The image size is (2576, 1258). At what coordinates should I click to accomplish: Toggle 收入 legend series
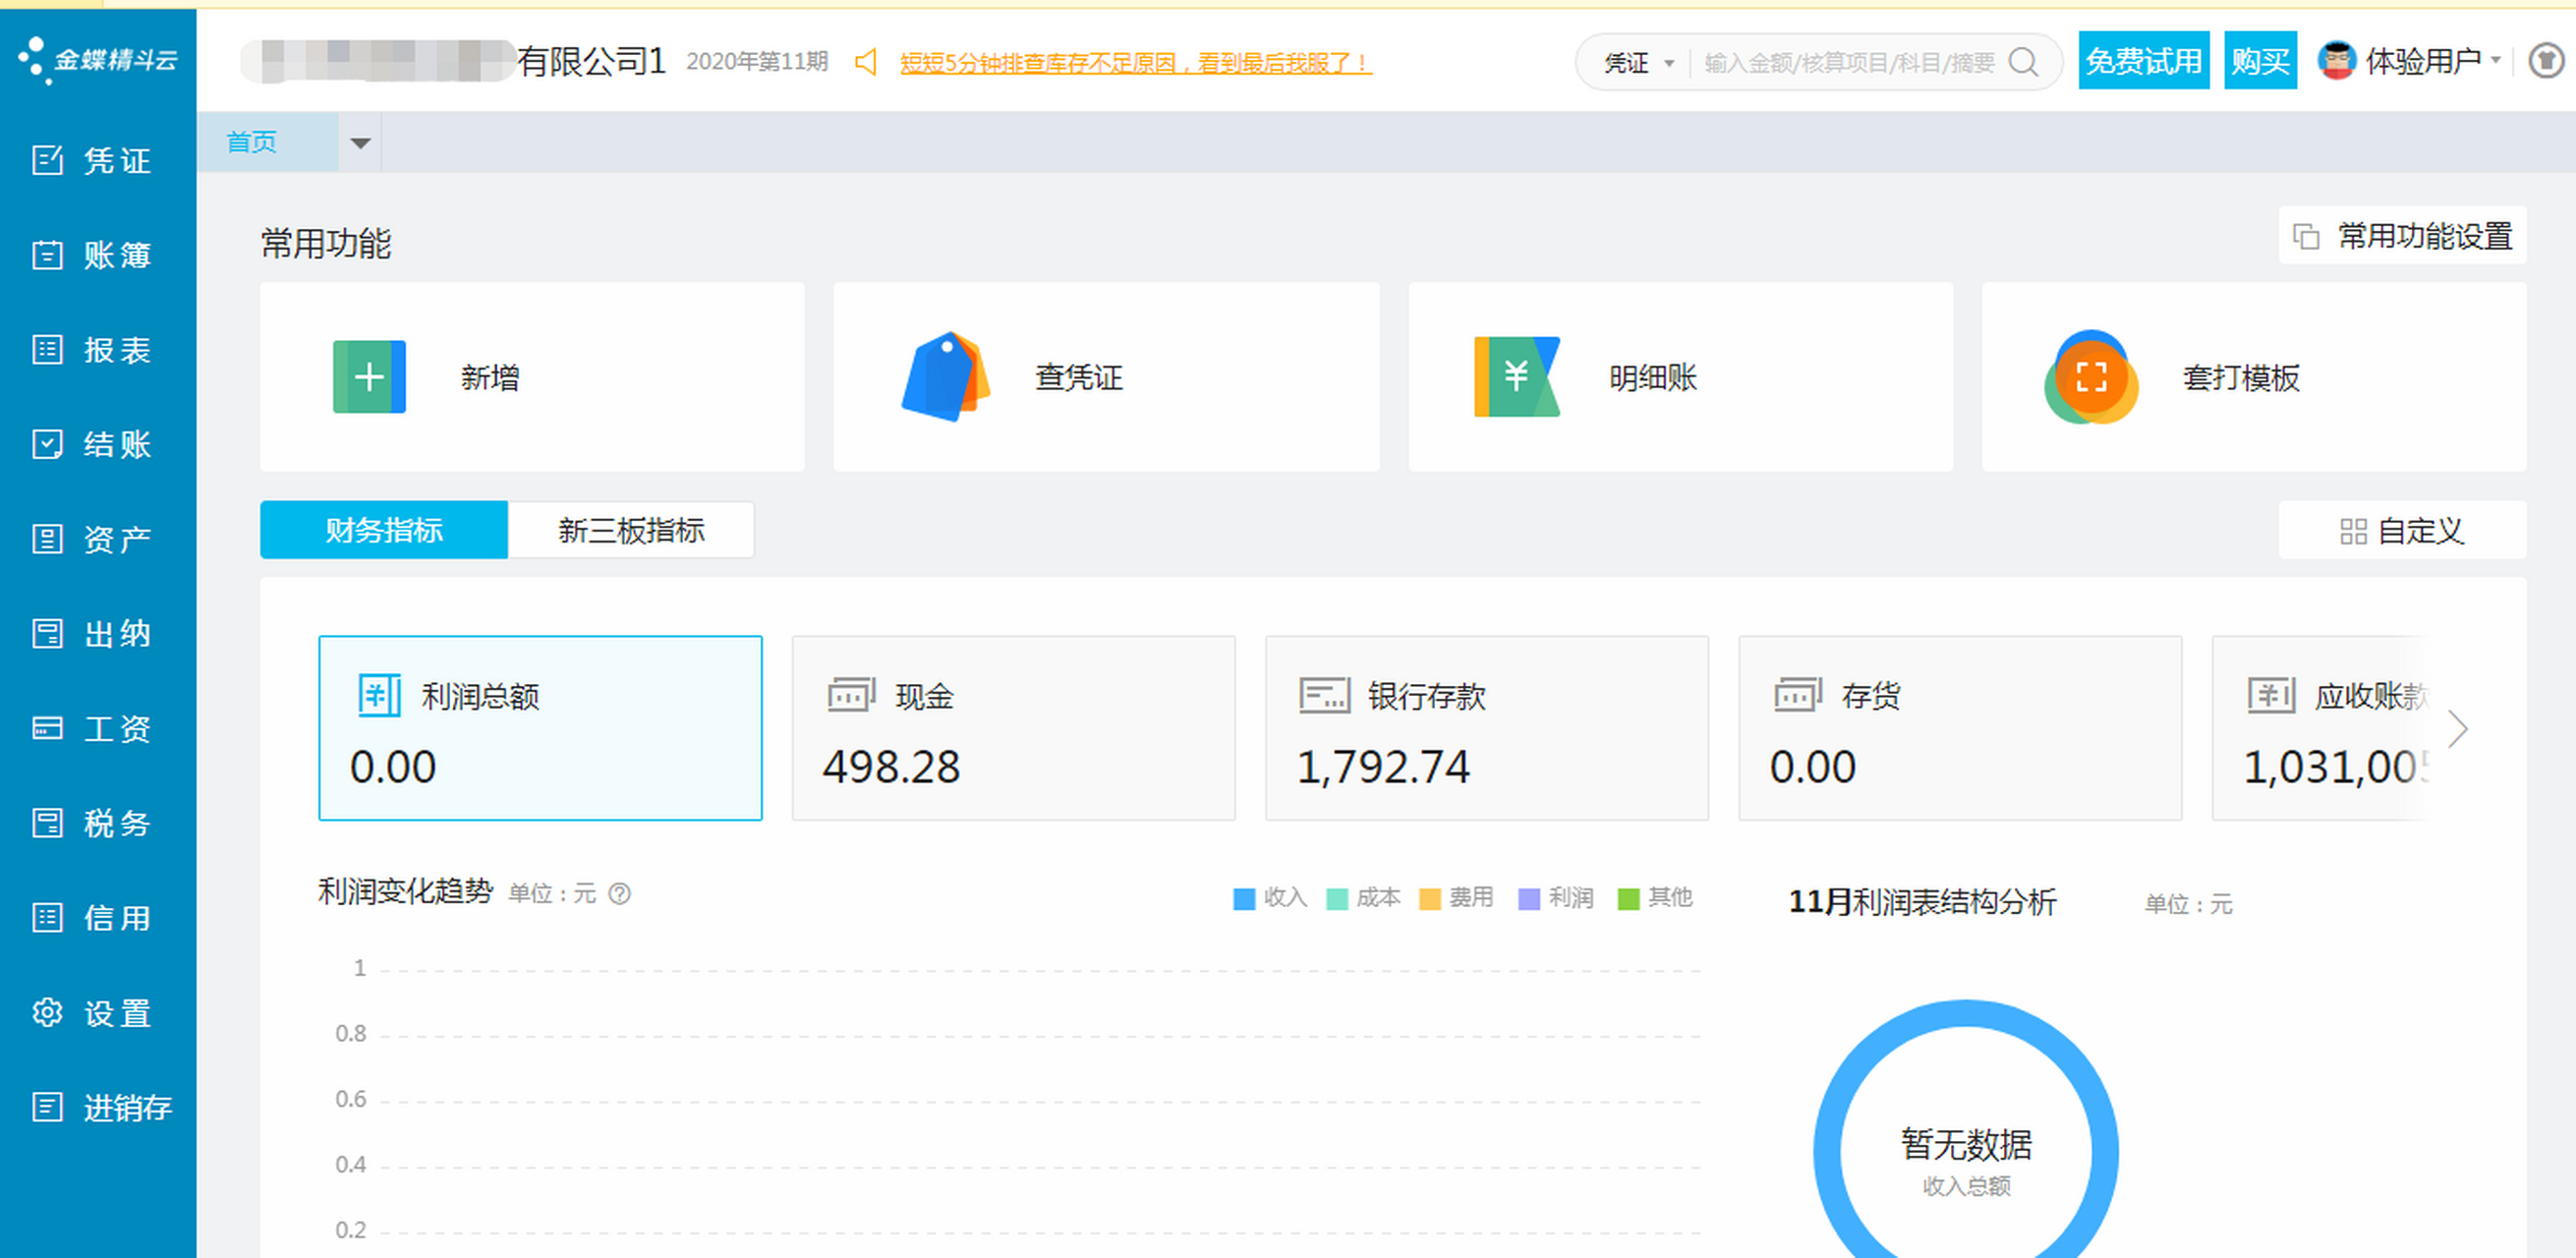pyautogui.click(x=1270, y=898)
